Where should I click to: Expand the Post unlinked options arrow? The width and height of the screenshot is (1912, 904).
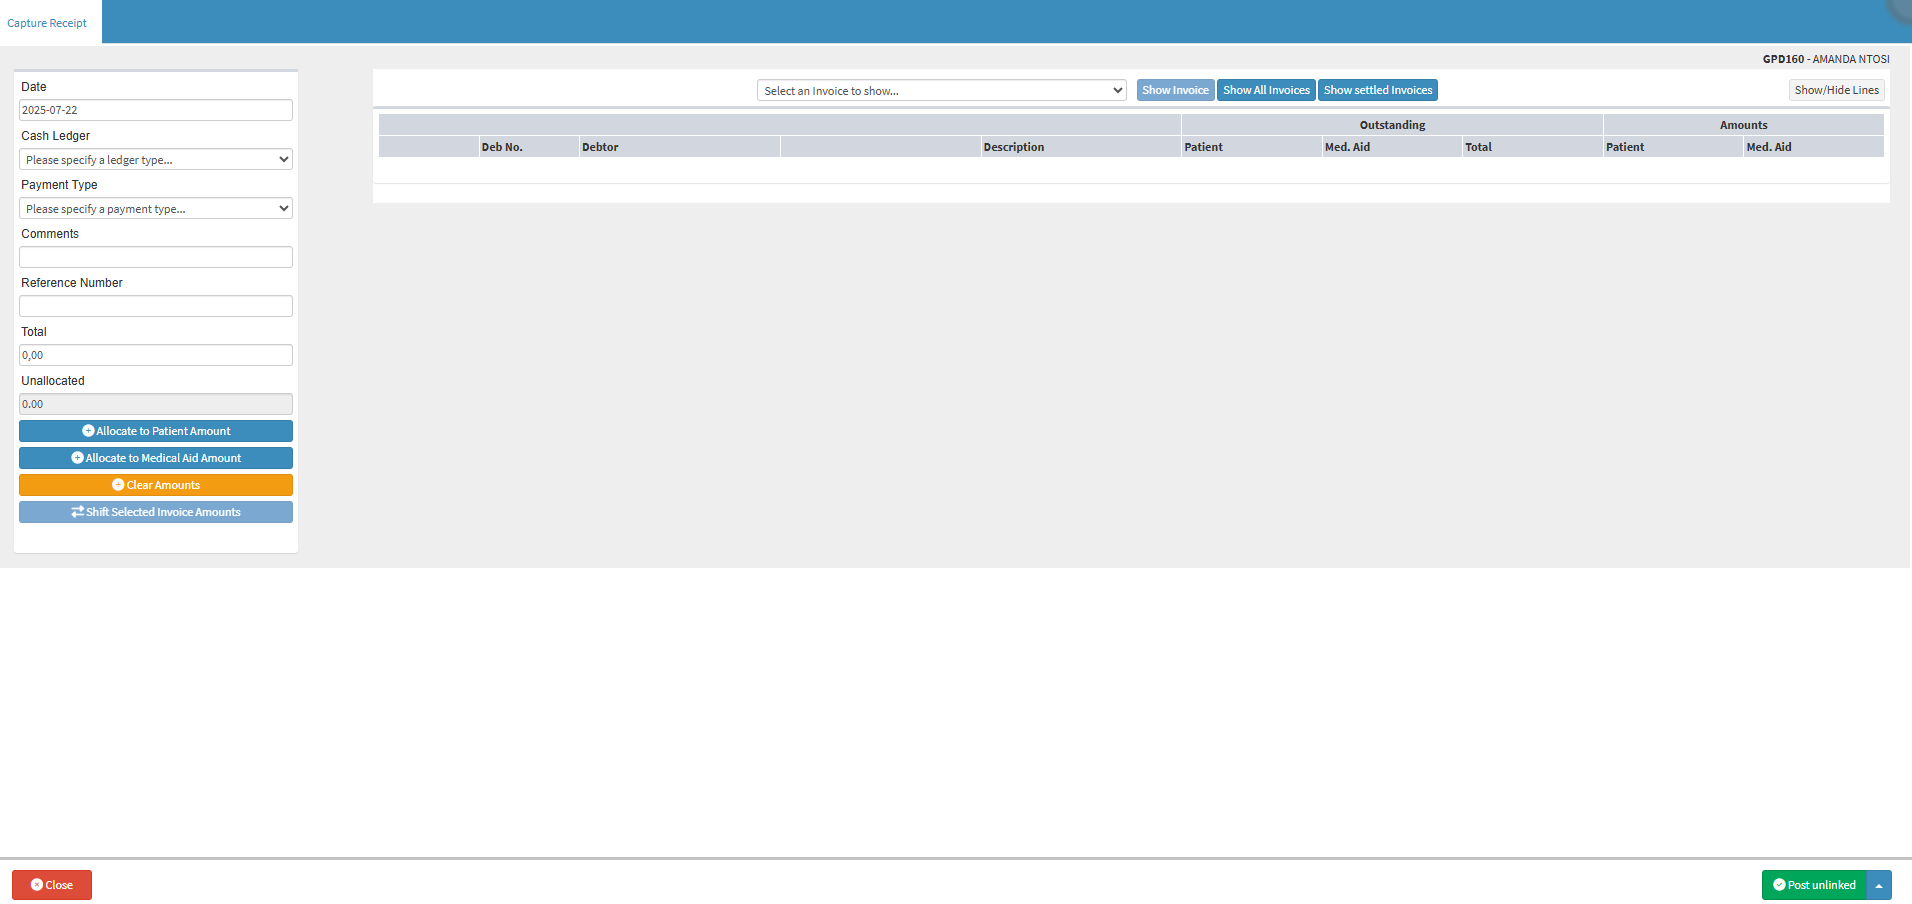(1879, 885)
